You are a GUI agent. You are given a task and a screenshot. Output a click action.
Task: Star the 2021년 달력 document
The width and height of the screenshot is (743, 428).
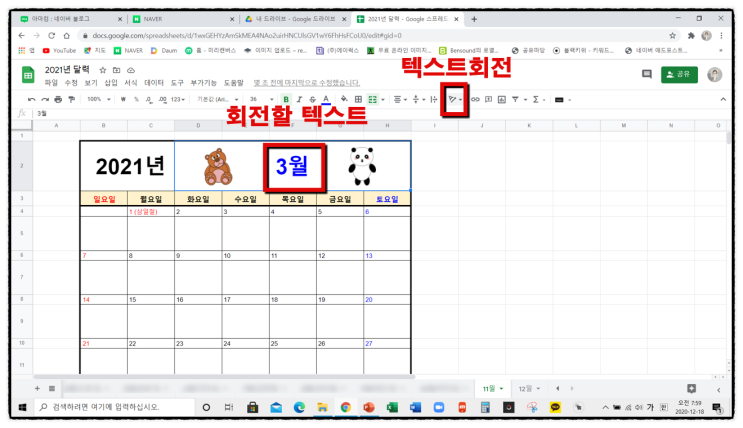[103, 70]
